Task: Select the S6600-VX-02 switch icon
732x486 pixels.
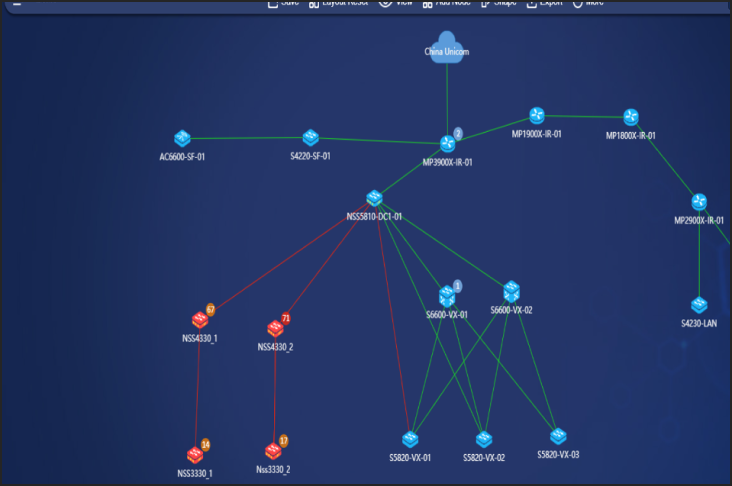Action: 511,292
